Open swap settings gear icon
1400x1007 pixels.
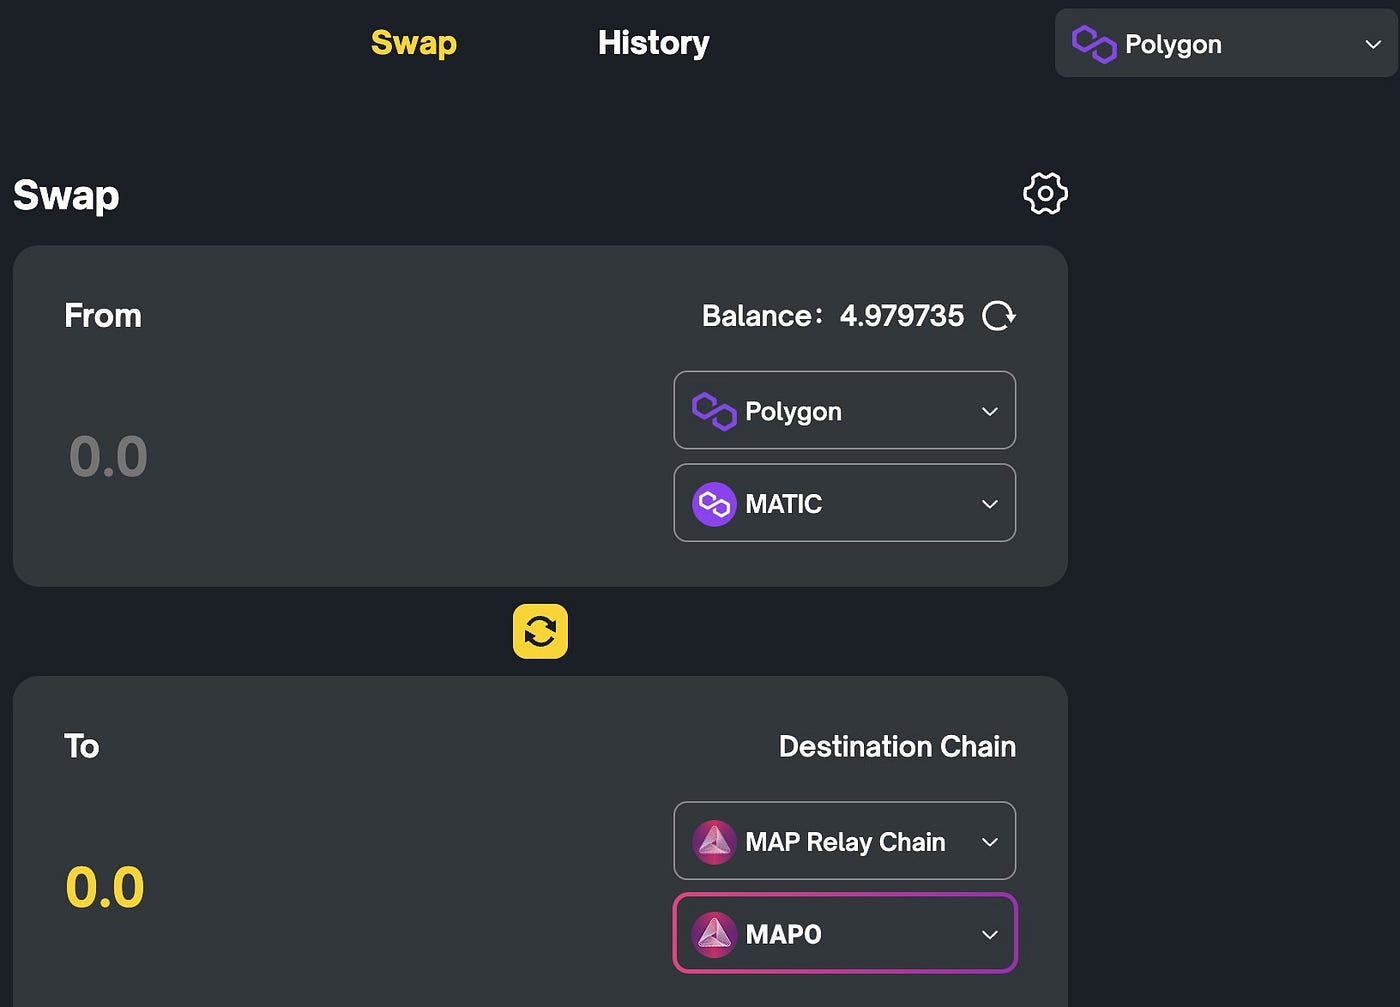[x=1045, y=193]
